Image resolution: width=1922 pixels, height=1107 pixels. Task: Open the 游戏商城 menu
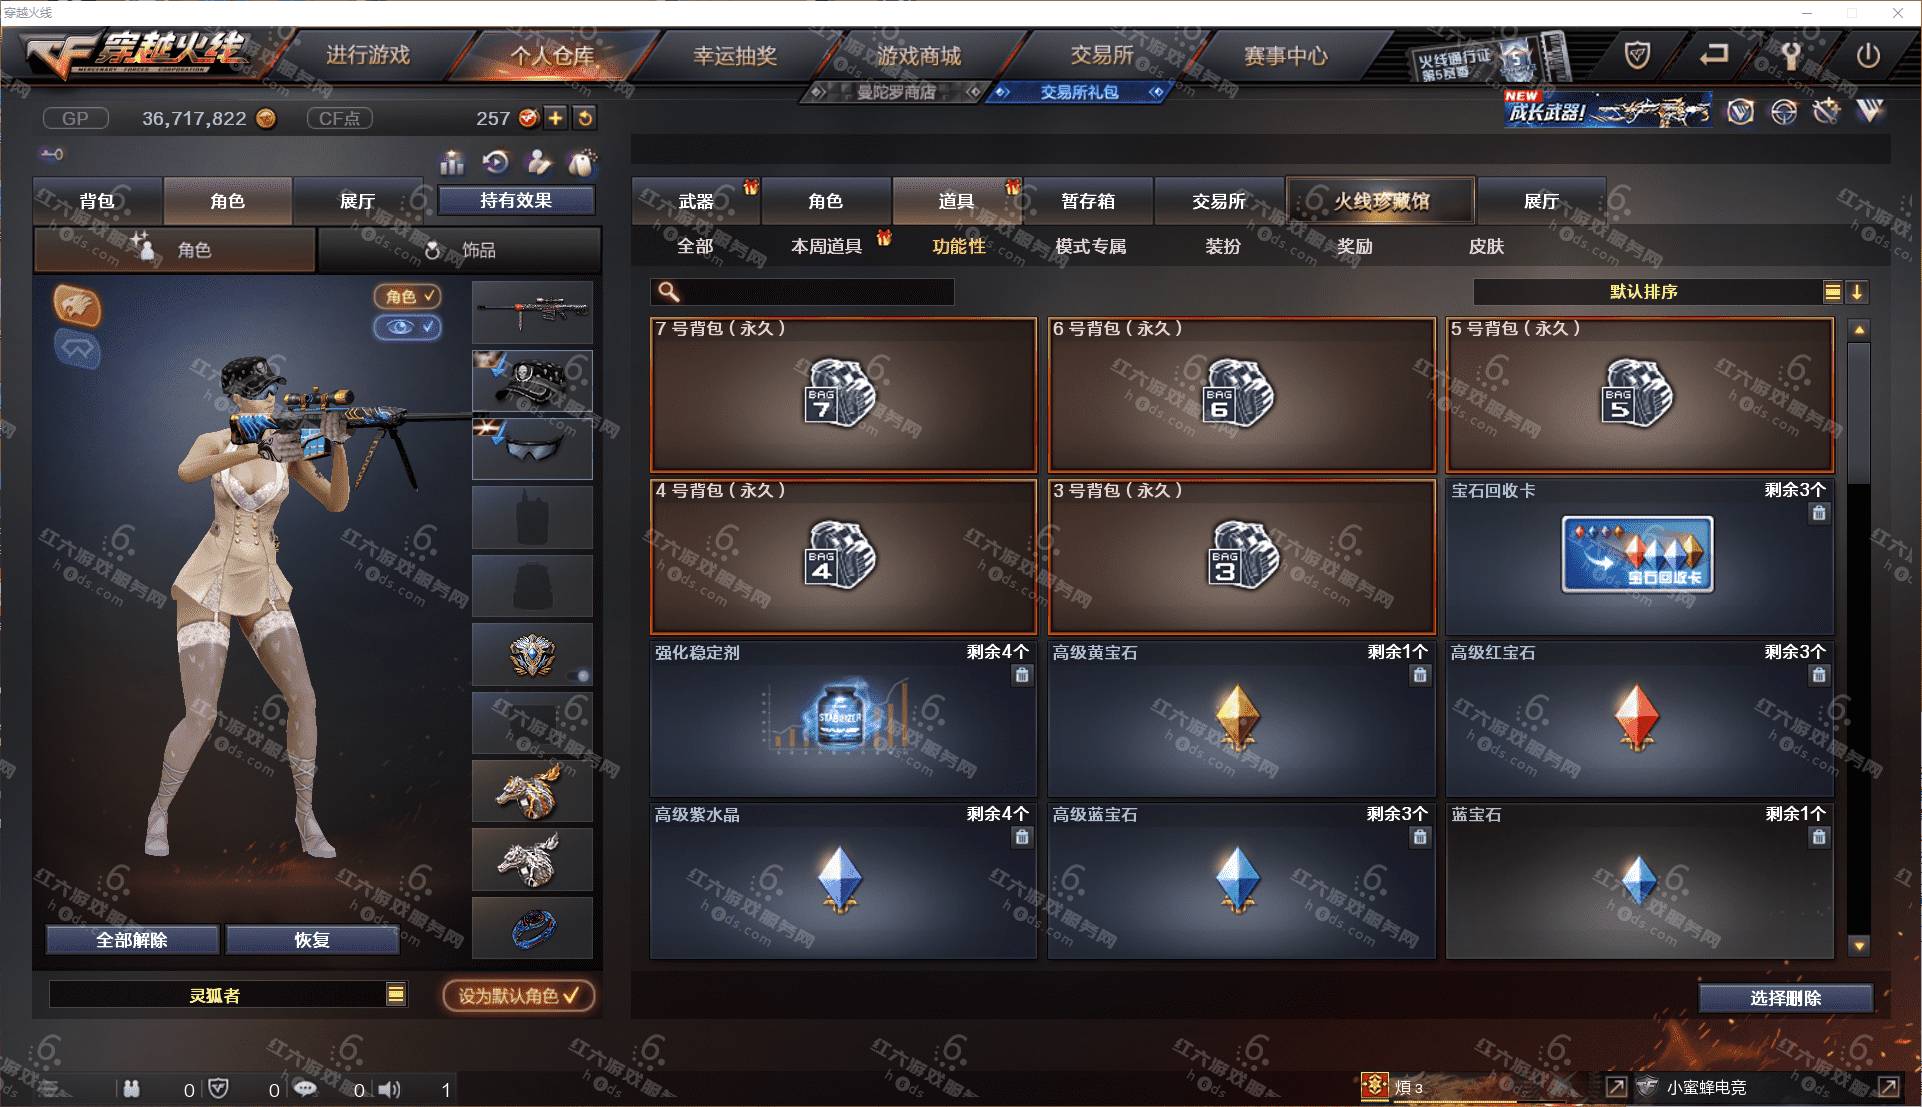pos(919,56)
